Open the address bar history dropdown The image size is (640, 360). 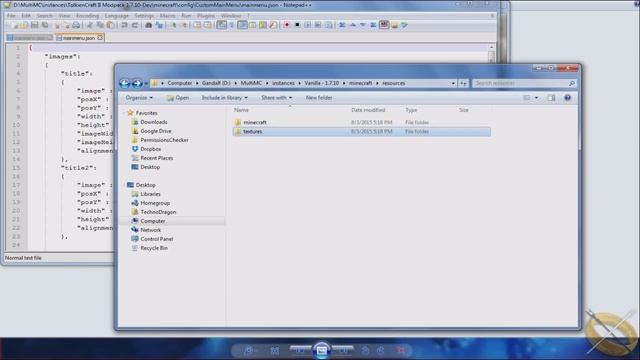(x=453, y=83)
